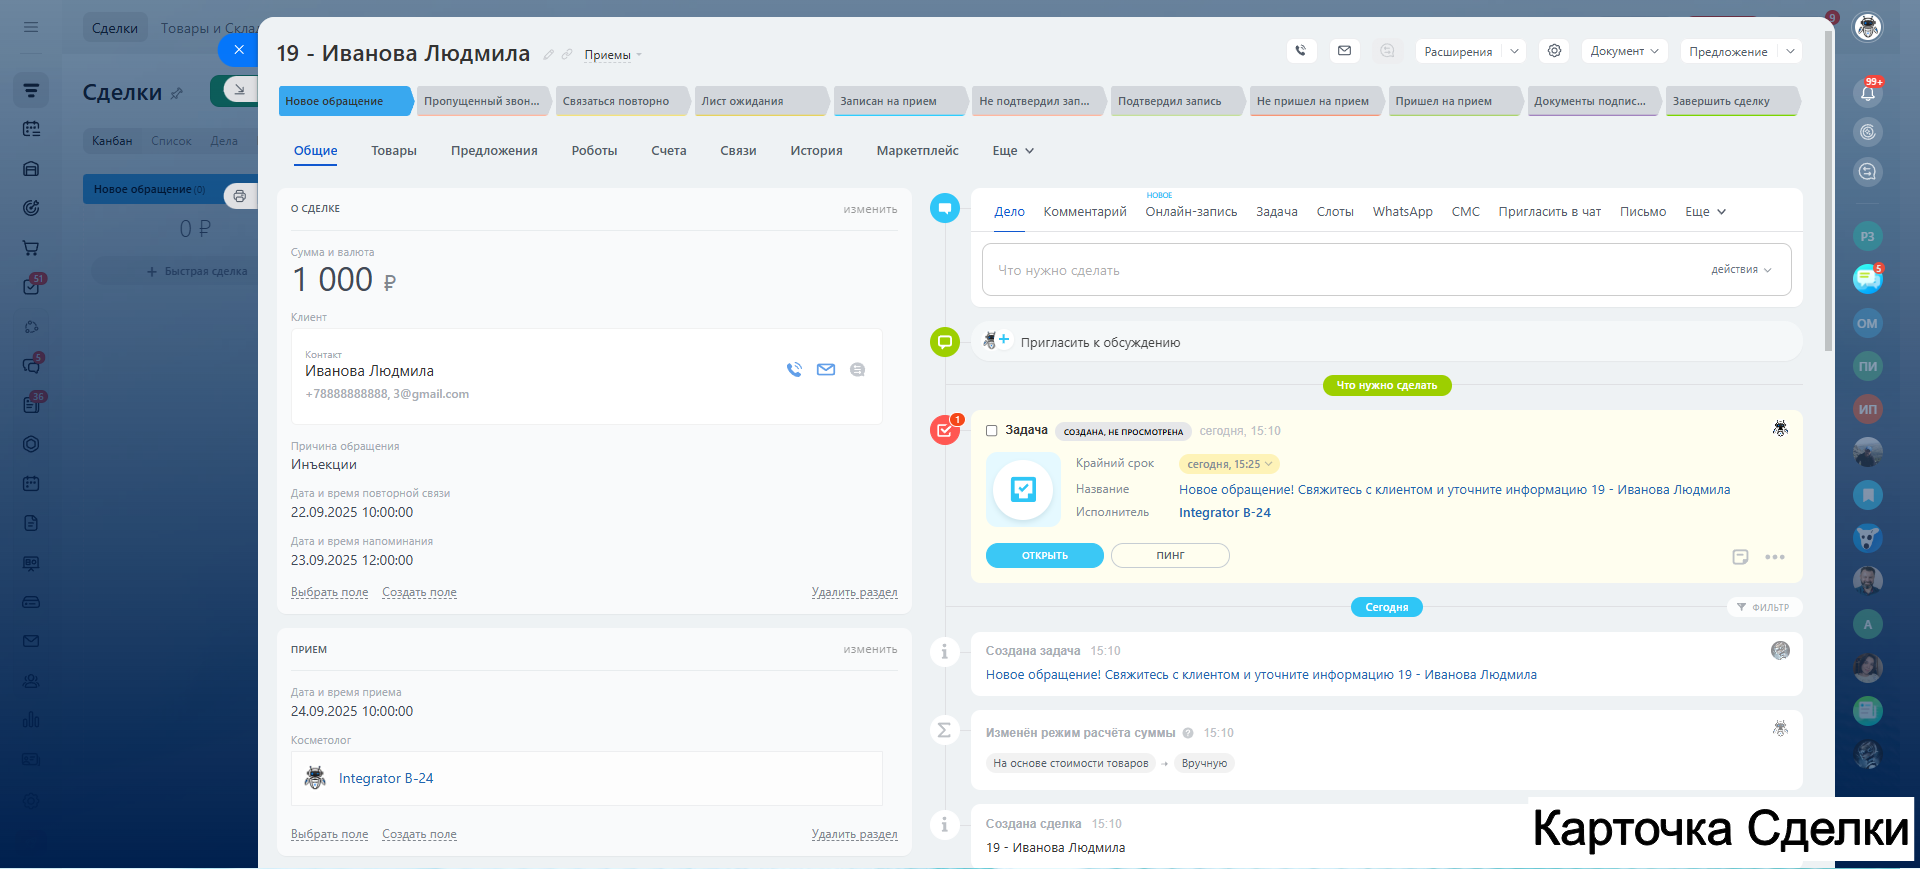Image resolution: width=1920 pixels, height=869 pixels.
Task: Click the Что нужно сделать input field
Action: coord(1340,270)
